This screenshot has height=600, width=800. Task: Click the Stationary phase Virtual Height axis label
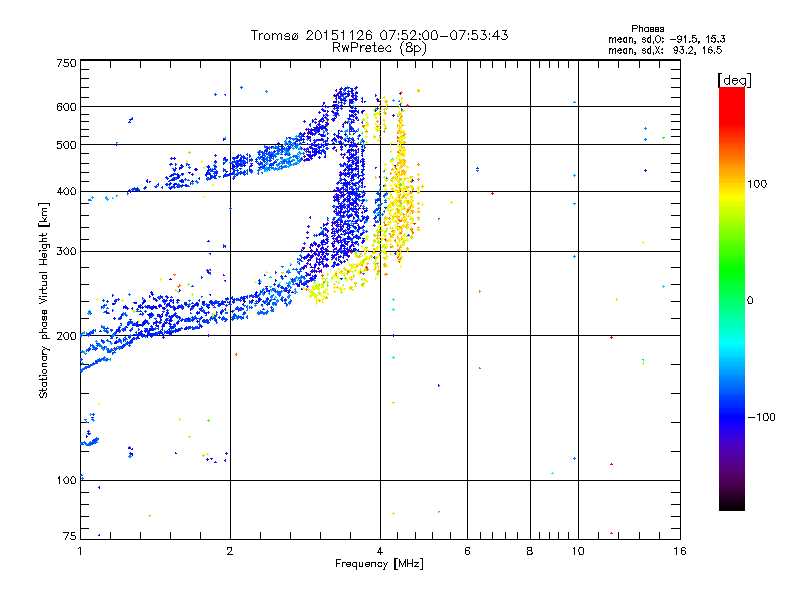(x=44, y=300)
